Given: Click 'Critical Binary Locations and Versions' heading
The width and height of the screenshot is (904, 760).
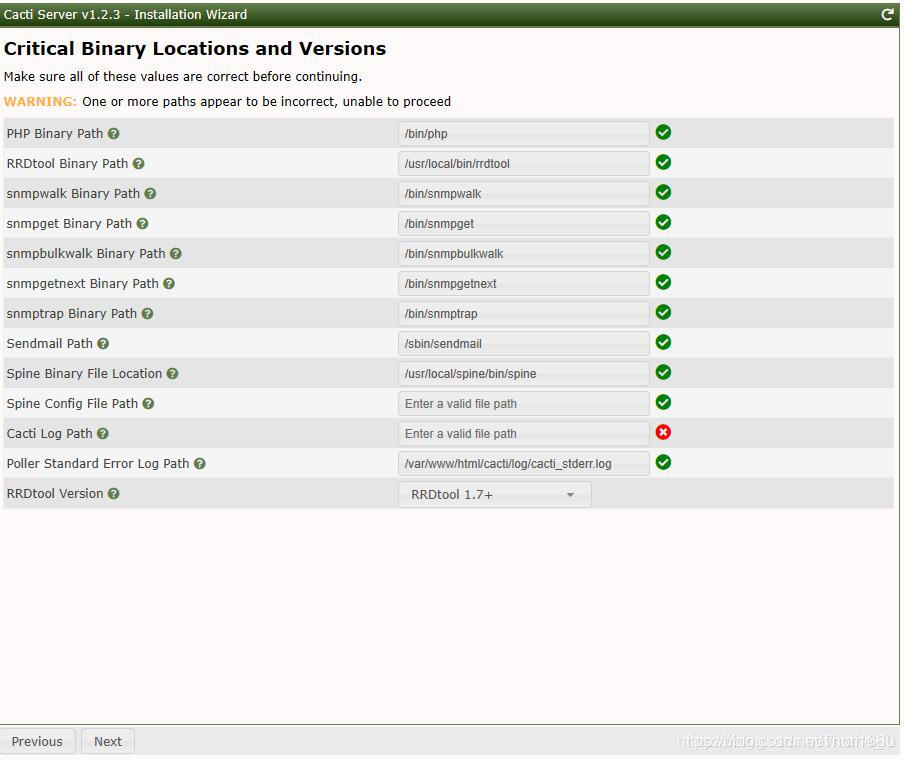Looking at the screenshot, I should pyautogui.click(x=195, y=48).
